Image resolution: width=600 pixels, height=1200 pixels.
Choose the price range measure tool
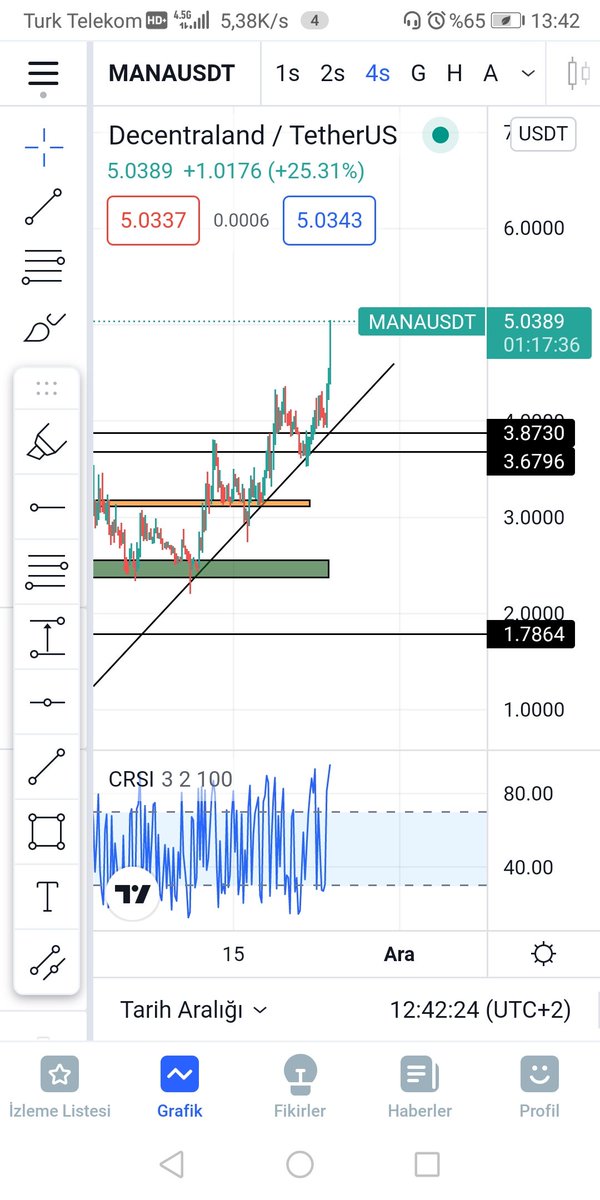[x=46, y=638]
